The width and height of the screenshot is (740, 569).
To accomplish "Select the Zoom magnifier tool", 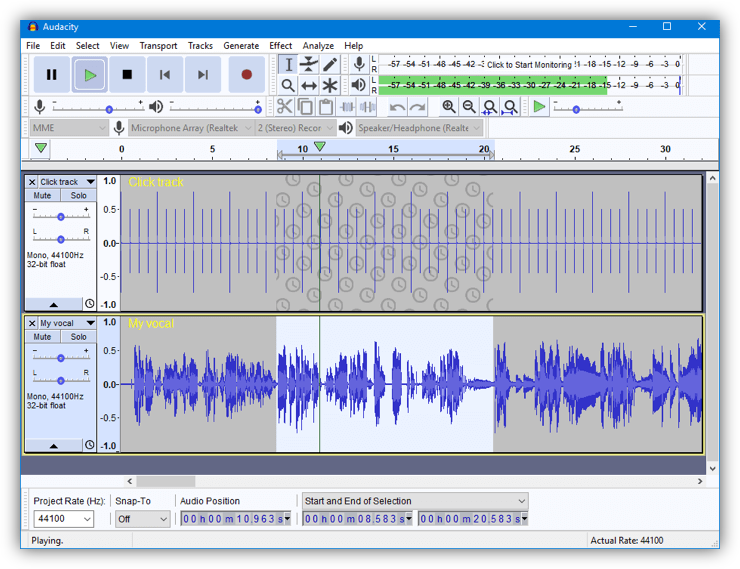I will [x=288, y=85].
